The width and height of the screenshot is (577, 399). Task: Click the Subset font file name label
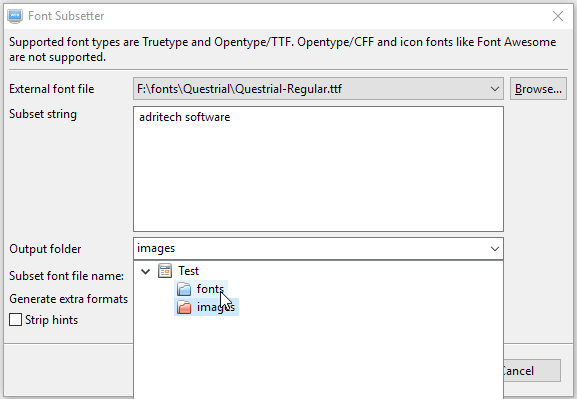66,276
